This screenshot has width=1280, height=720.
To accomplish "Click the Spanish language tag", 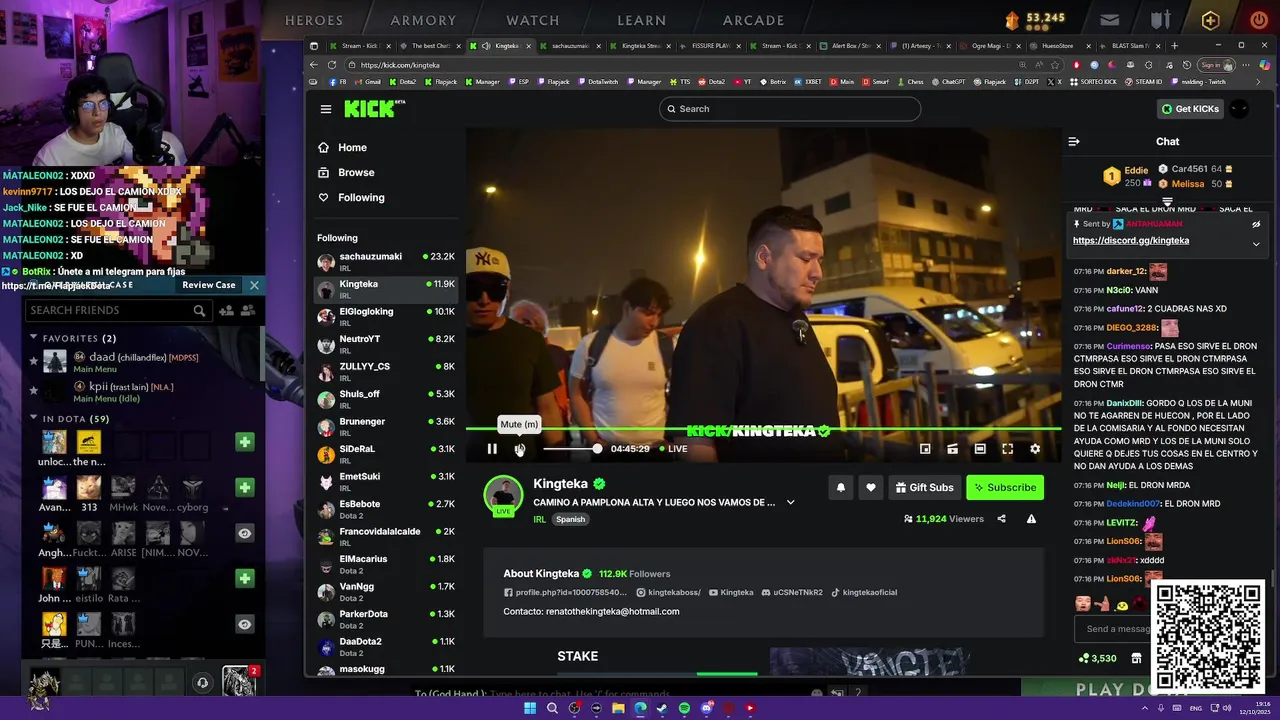I will 571,519.
